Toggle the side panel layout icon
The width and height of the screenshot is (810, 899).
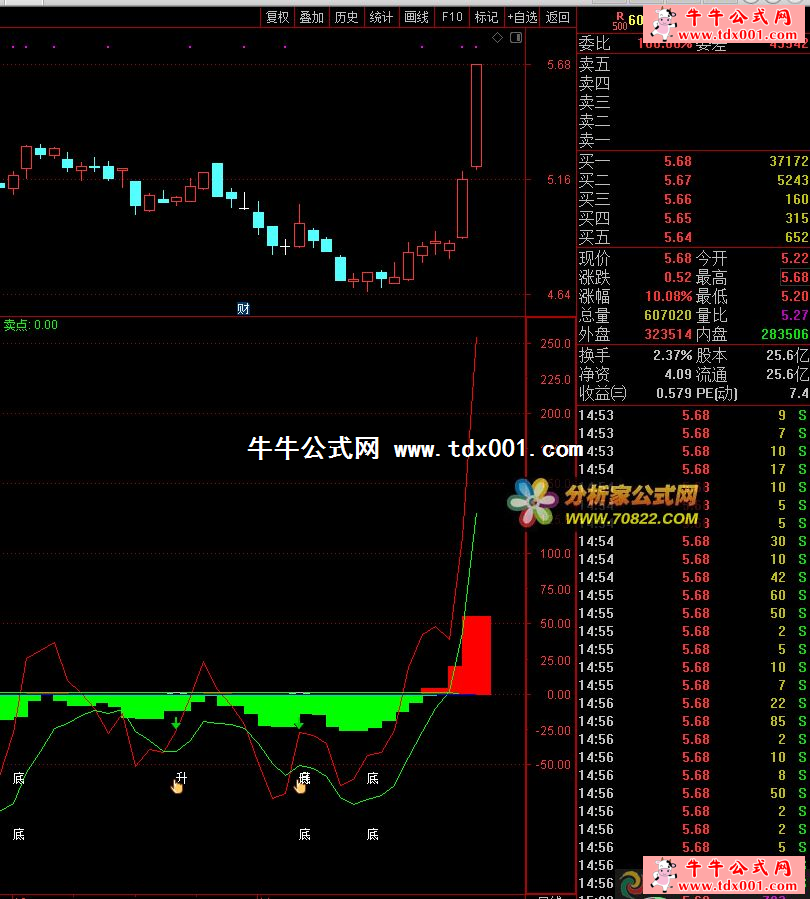click(x=516, y=38)
